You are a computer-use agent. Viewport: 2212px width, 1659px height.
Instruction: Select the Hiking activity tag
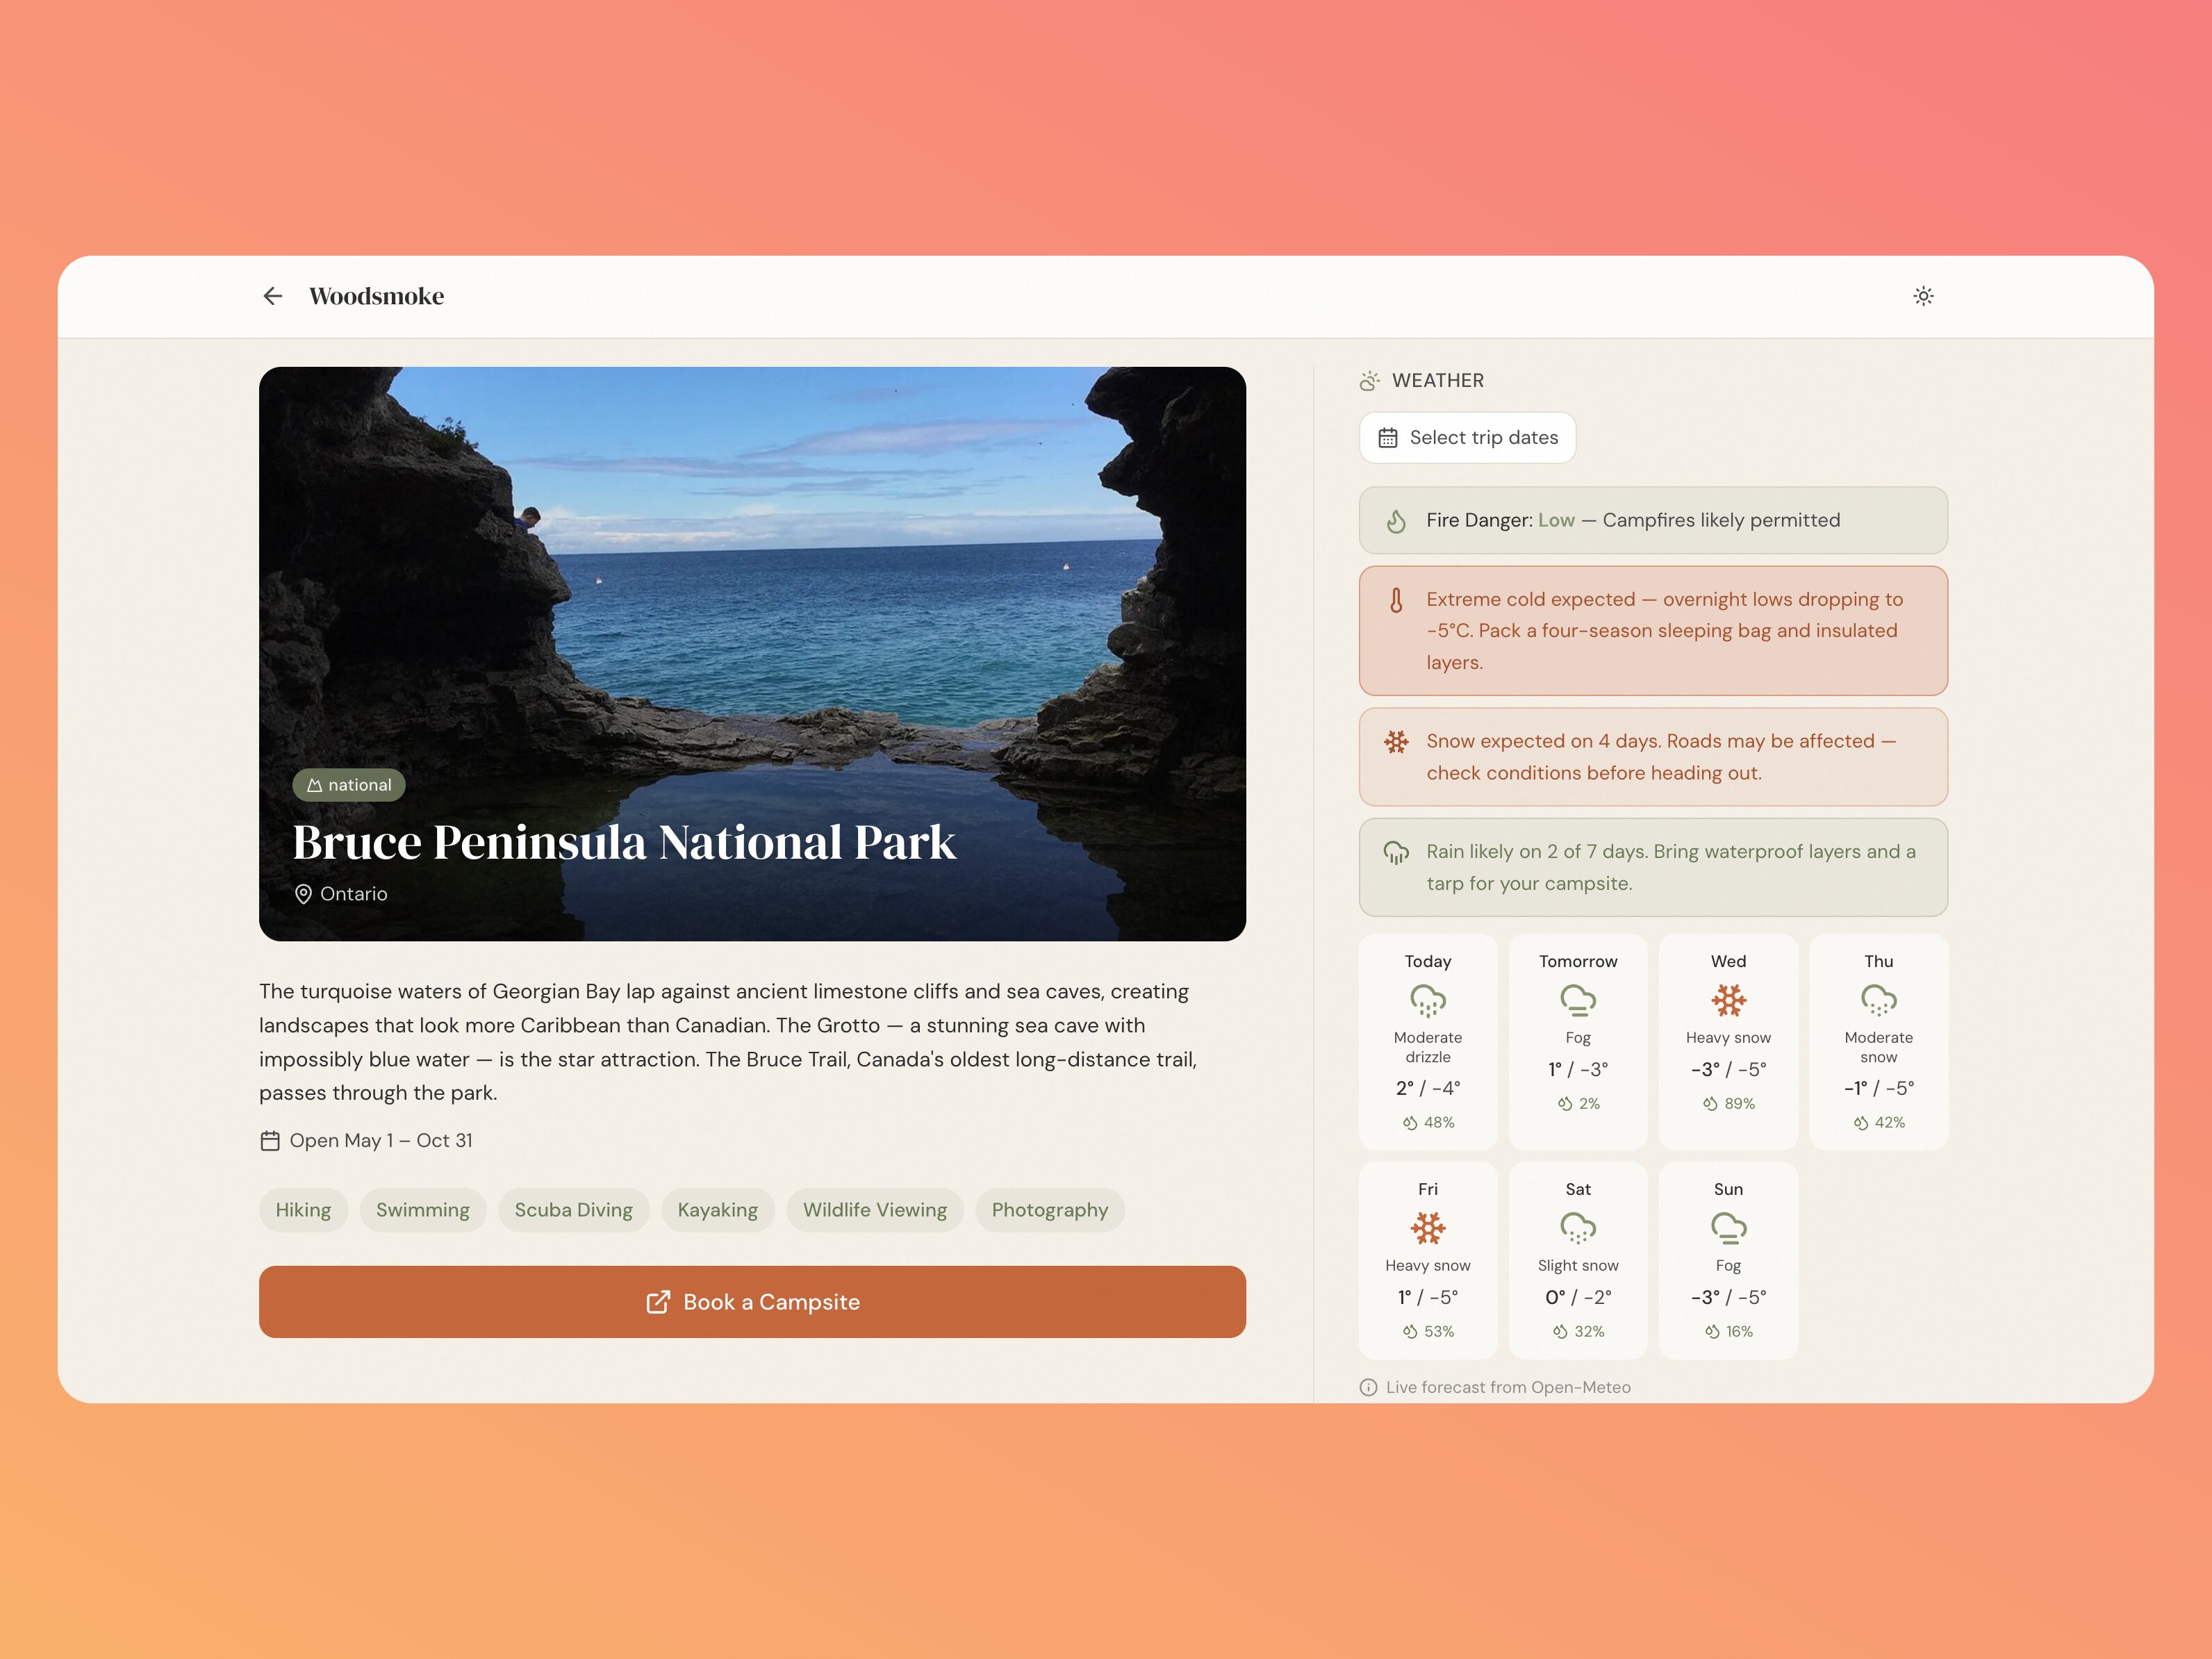[303, 1210]
